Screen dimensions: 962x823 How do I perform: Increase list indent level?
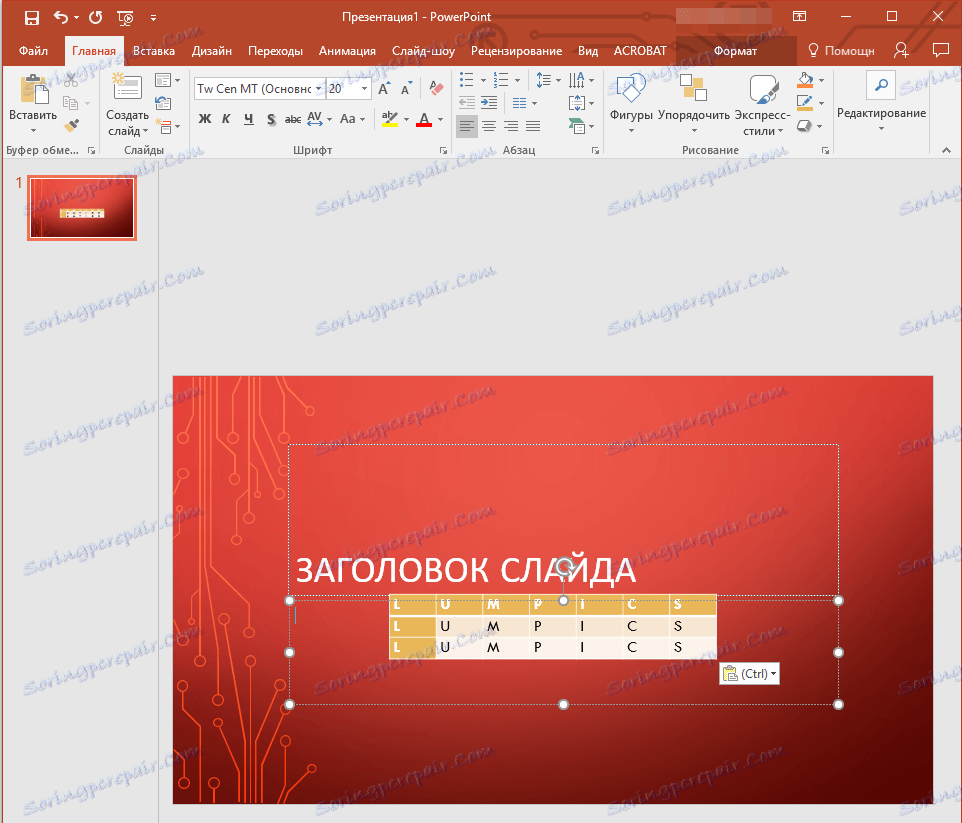(x=489, y=102)
